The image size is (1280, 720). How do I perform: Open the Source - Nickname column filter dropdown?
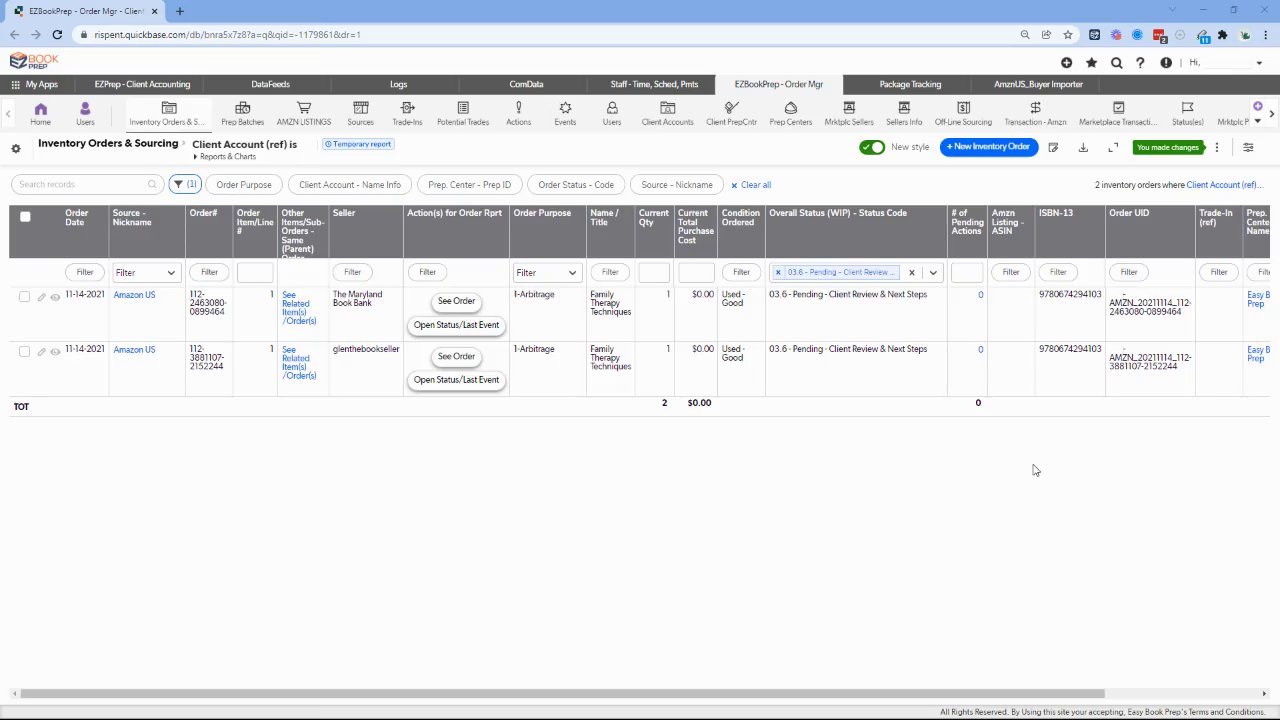point(145,272)
